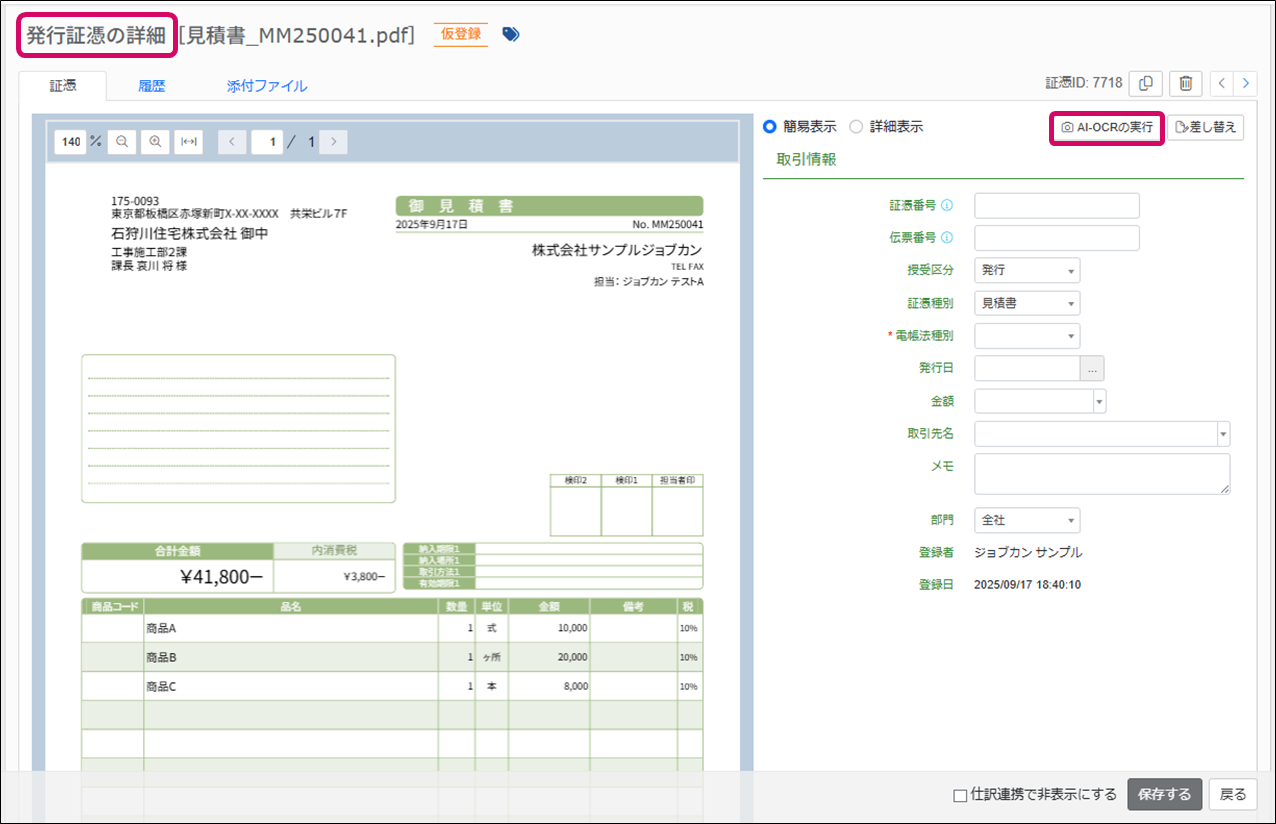Click the 保存する button
The width and height of the screenshot is (1276, 824).
pyautogui.click(x=1164, y=795)
